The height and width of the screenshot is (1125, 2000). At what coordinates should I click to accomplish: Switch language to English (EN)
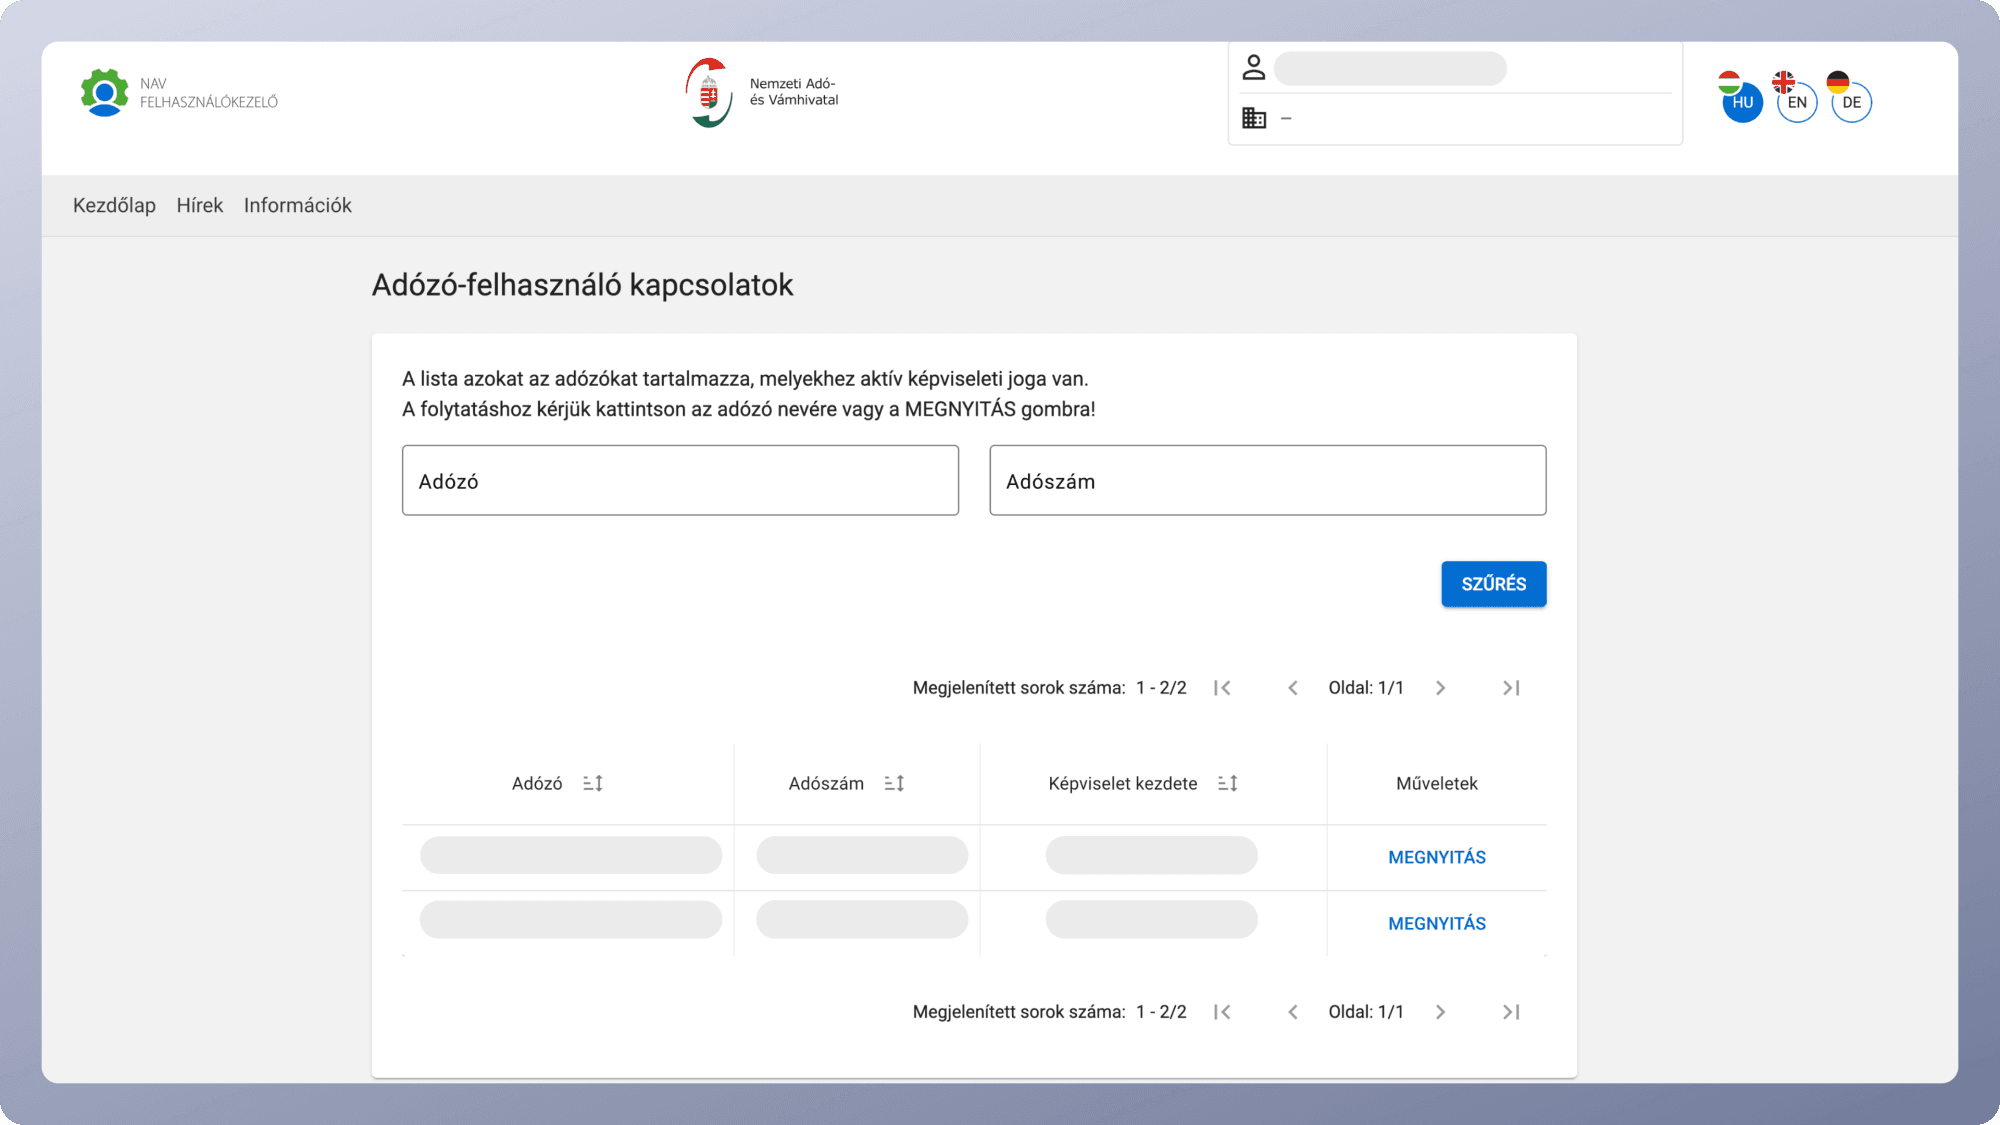tap(1797, 102)
